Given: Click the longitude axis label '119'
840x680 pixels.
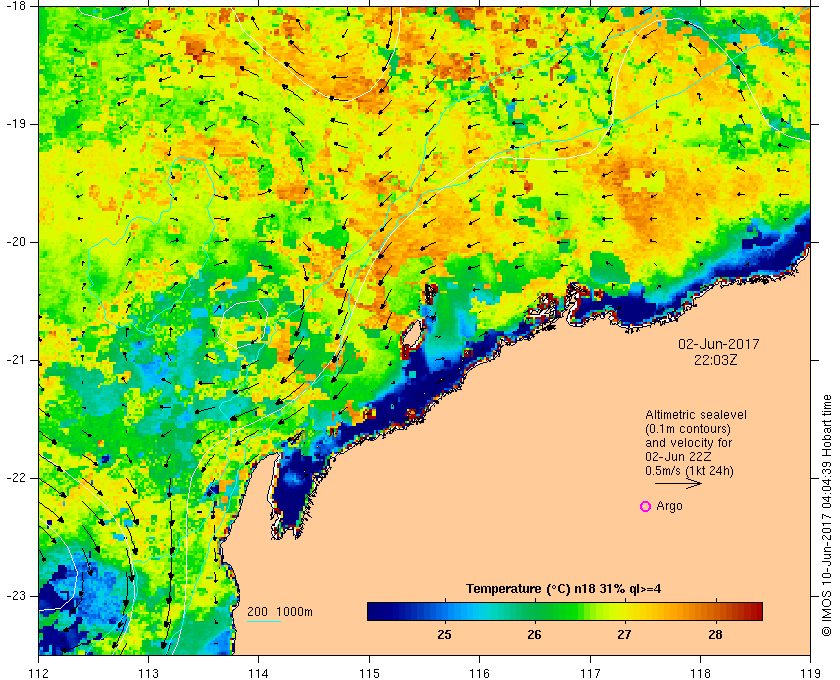Looking at the screenshot, I should 811,673.
